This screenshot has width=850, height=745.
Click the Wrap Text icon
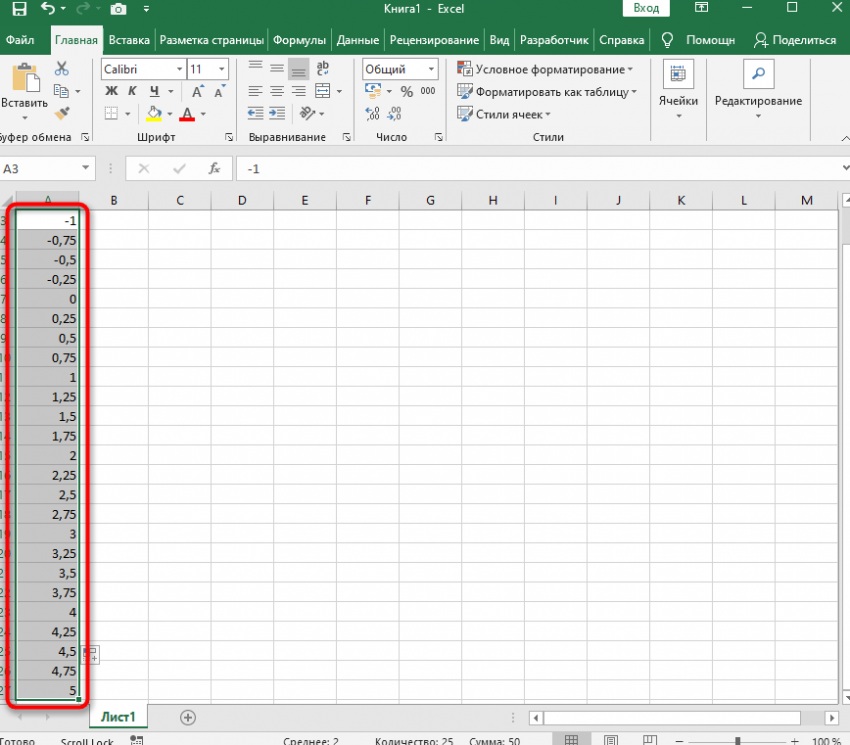click(x=322, y=69)
